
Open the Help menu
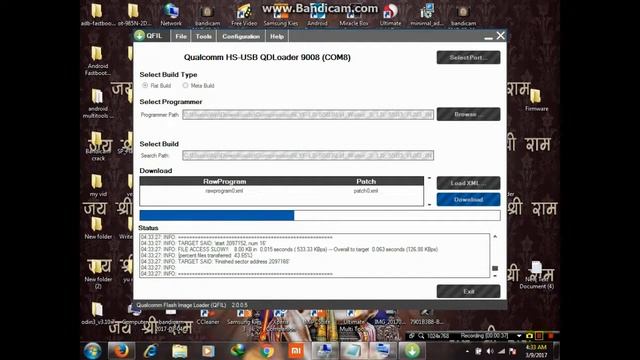(277, 36)
